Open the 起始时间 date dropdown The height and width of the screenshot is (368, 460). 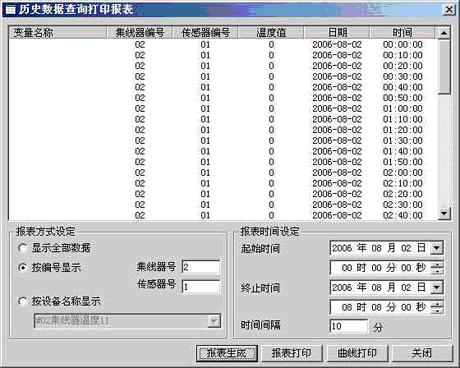click(x=436, y=248)
